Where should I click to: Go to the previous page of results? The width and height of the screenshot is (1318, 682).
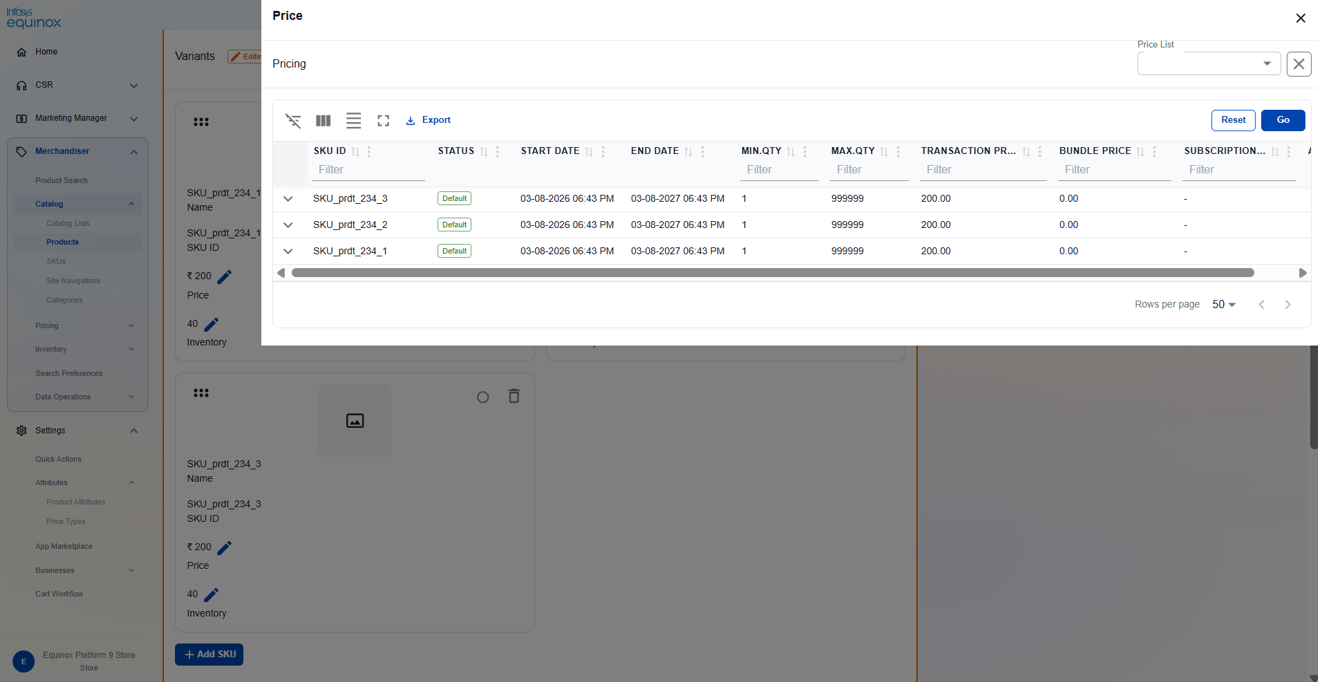1262,304
